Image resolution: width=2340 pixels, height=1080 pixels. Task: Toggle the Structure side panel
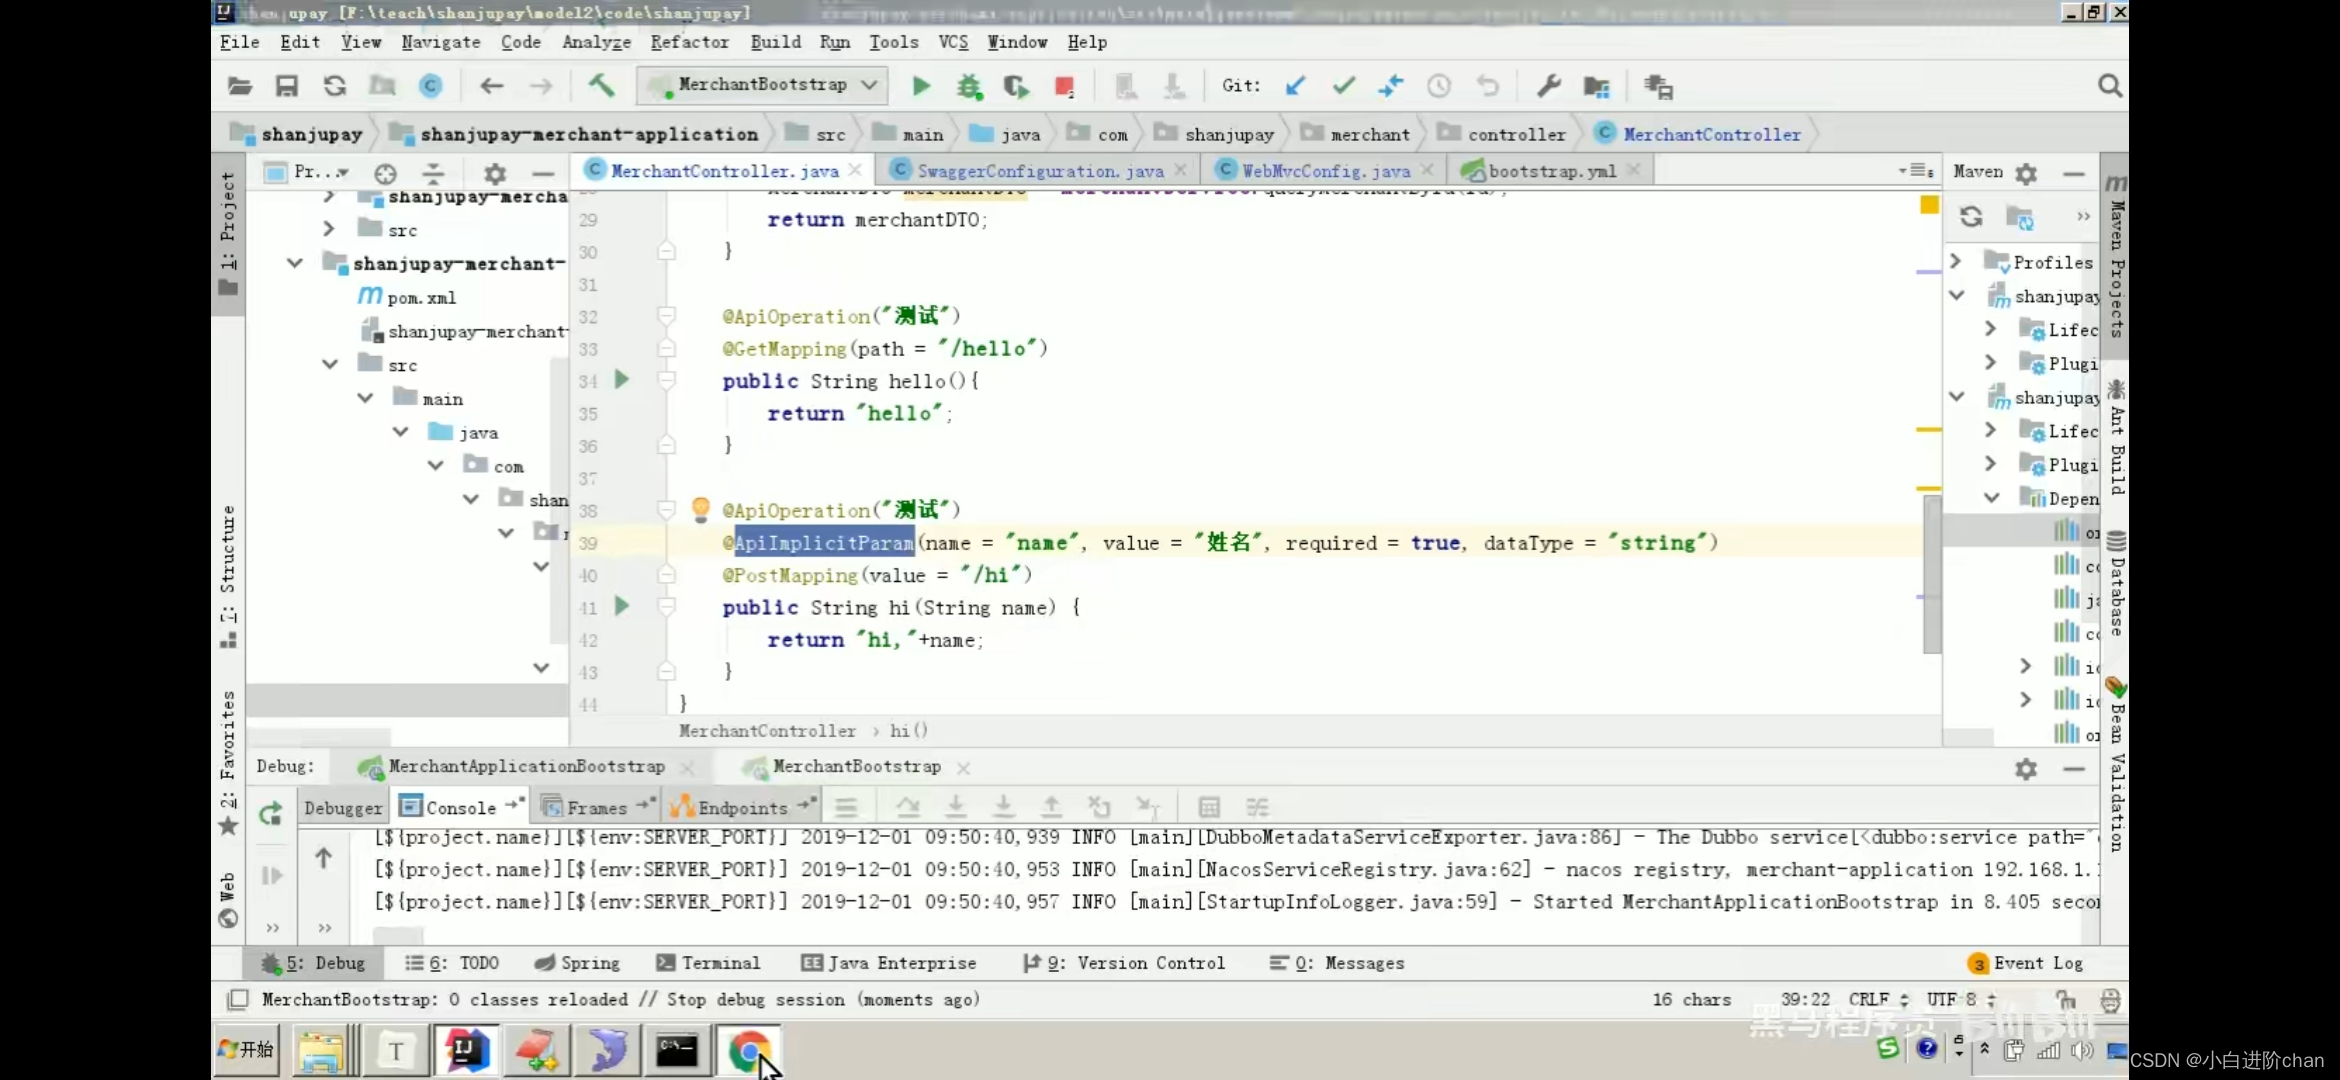pyautogui.click(x=228, y=577)
